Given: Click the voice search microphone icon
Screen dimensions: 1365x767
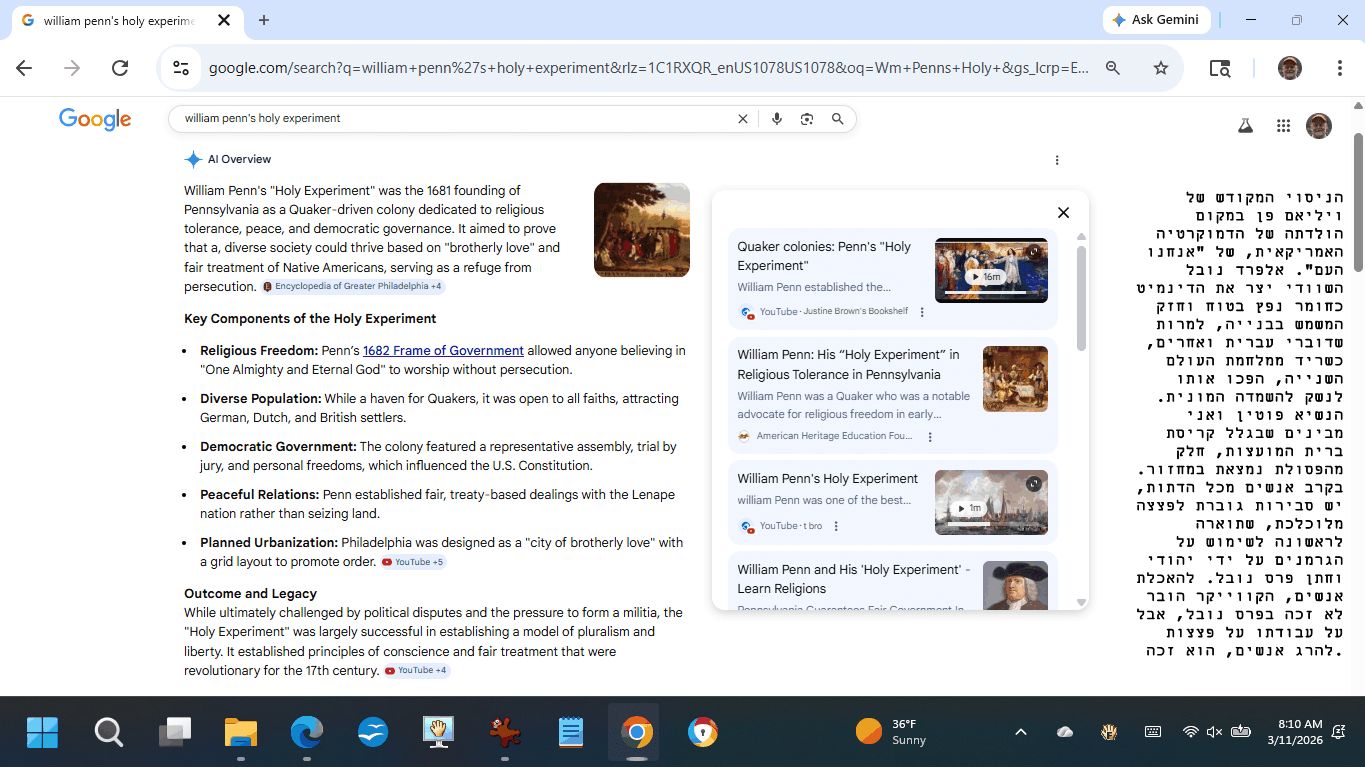Looking at the screenshot, I should tap(776, 119).
